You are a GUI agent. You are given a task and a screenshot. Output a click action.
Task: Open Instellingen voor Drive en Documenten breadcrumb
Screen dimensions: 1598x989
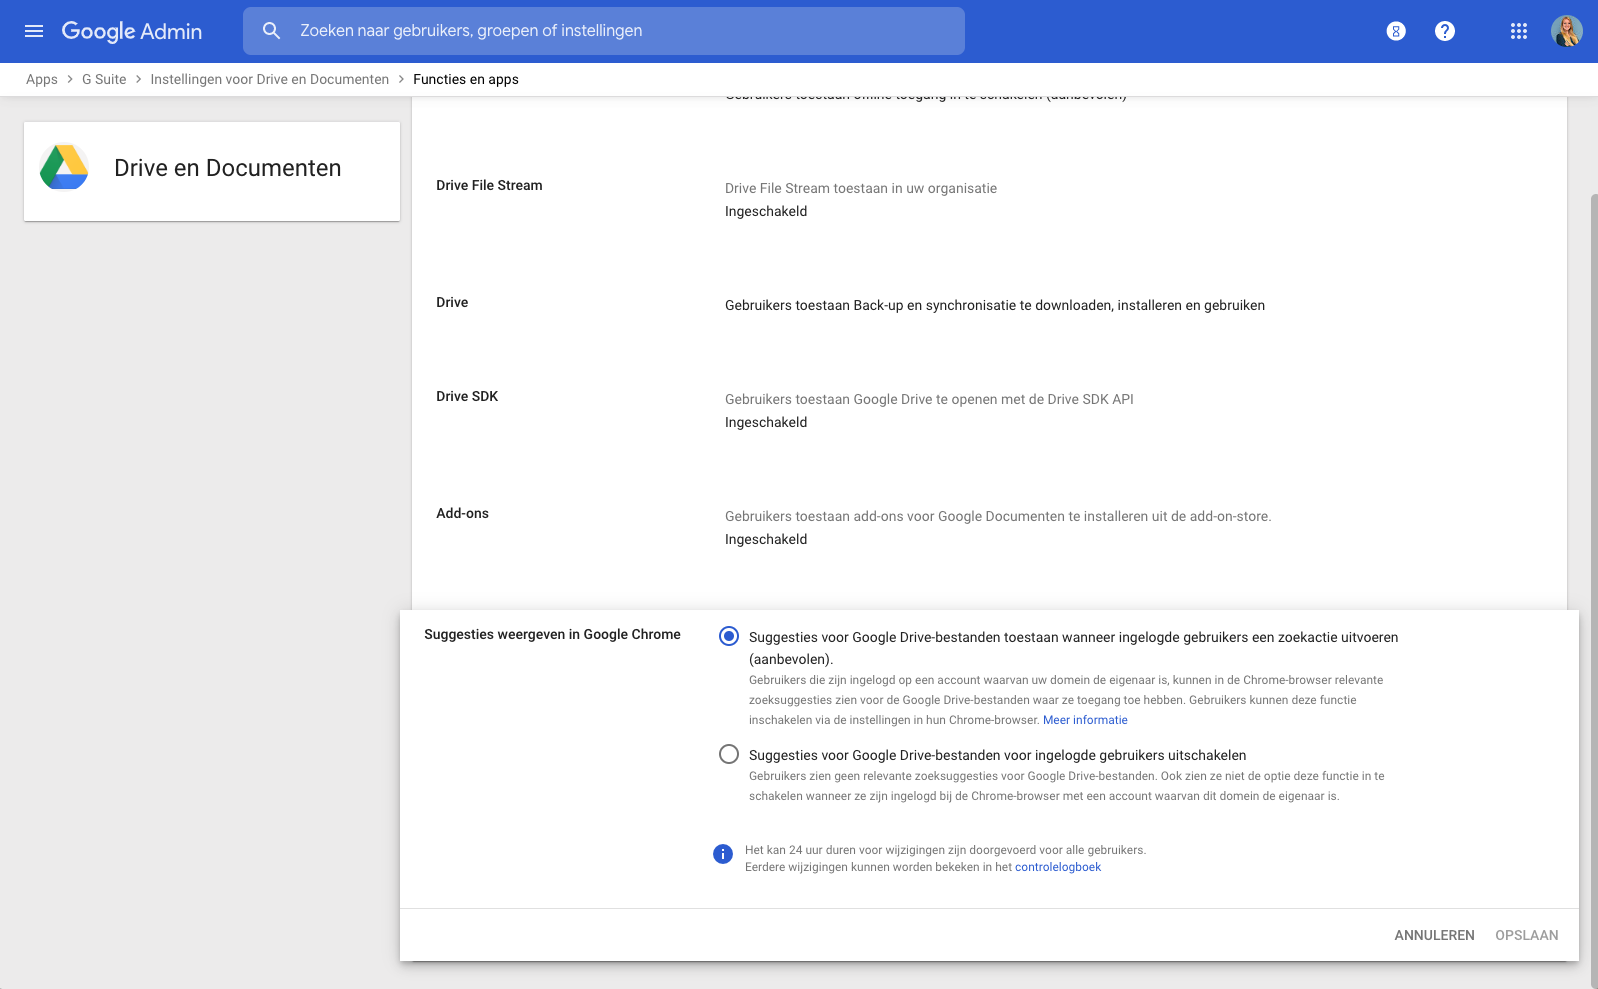[x=270, y=79]
